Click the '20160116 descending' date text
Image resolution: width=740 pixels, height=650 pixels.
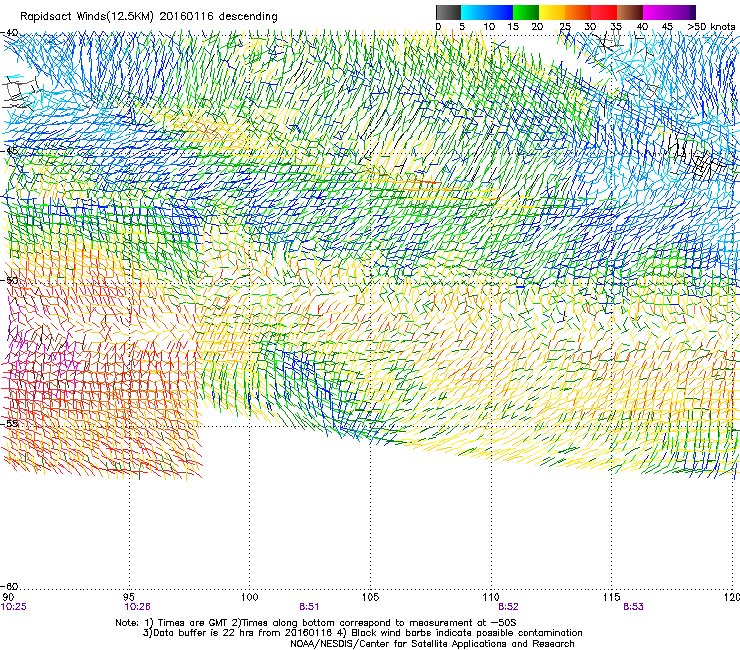point(219,17)
